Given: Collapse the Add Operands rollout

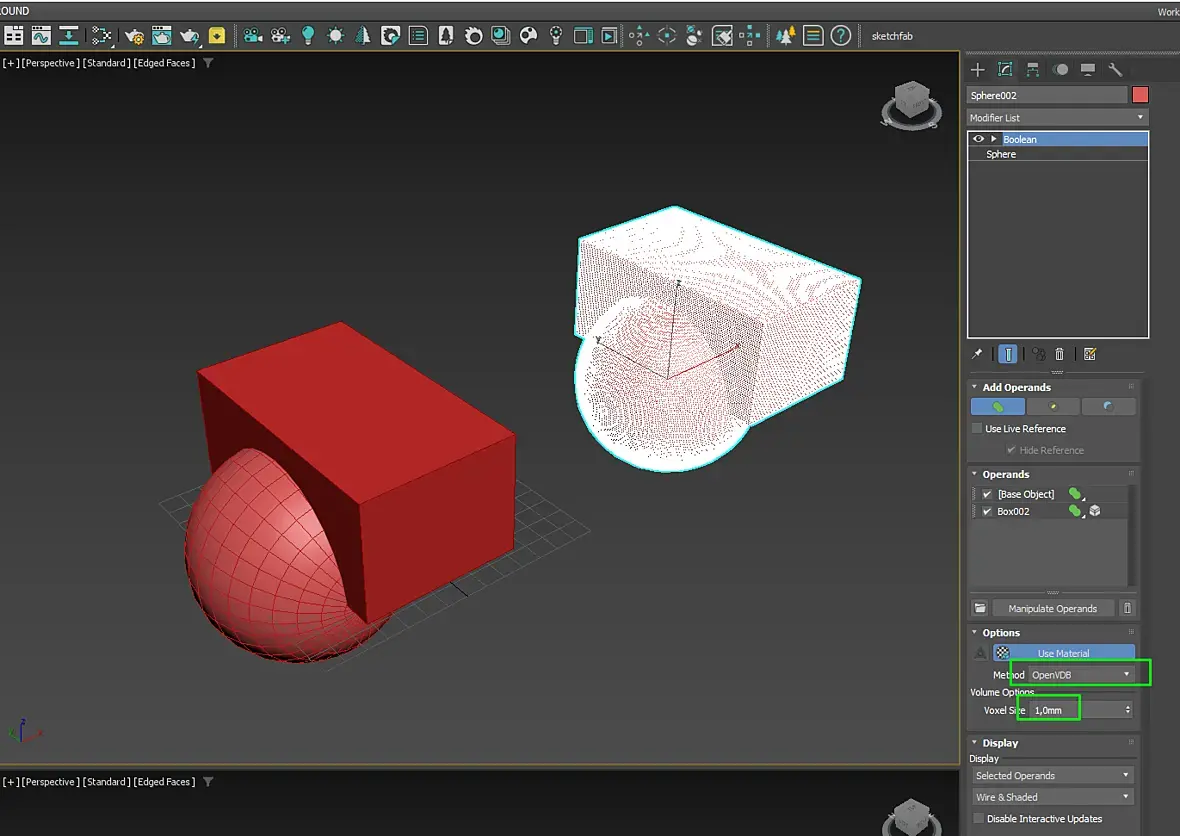Looking at the screenshot, I should [x=1016, y=387].
